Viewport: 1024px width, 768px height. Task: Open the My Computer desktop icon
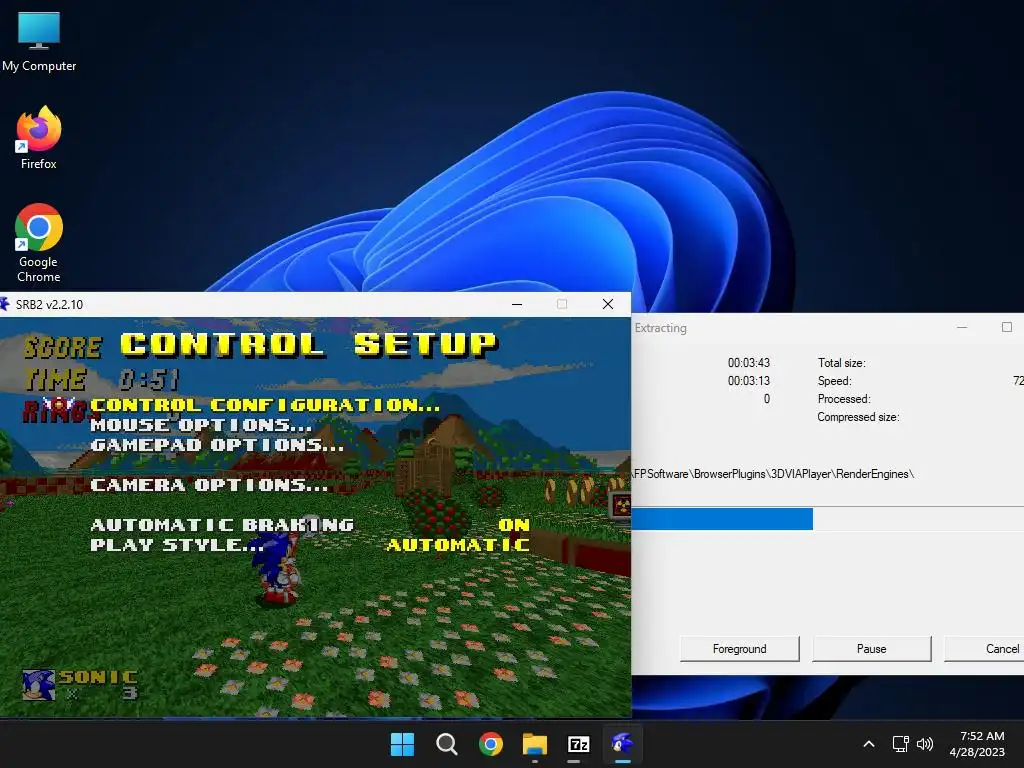click(39, 41)
